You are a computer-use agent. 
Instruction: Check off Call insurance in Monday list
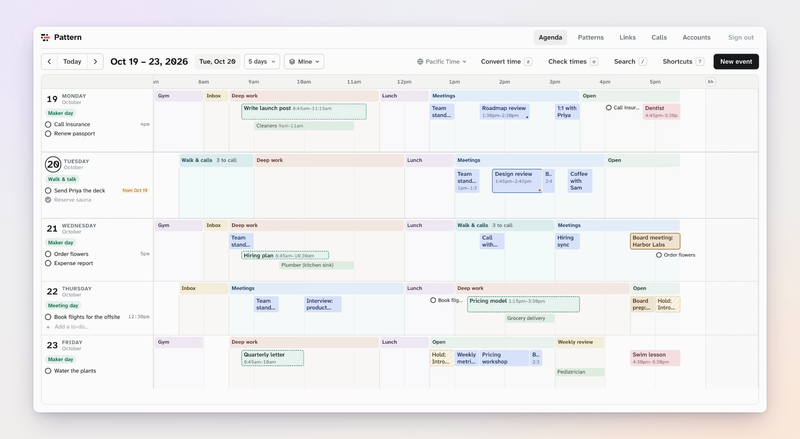48,124
